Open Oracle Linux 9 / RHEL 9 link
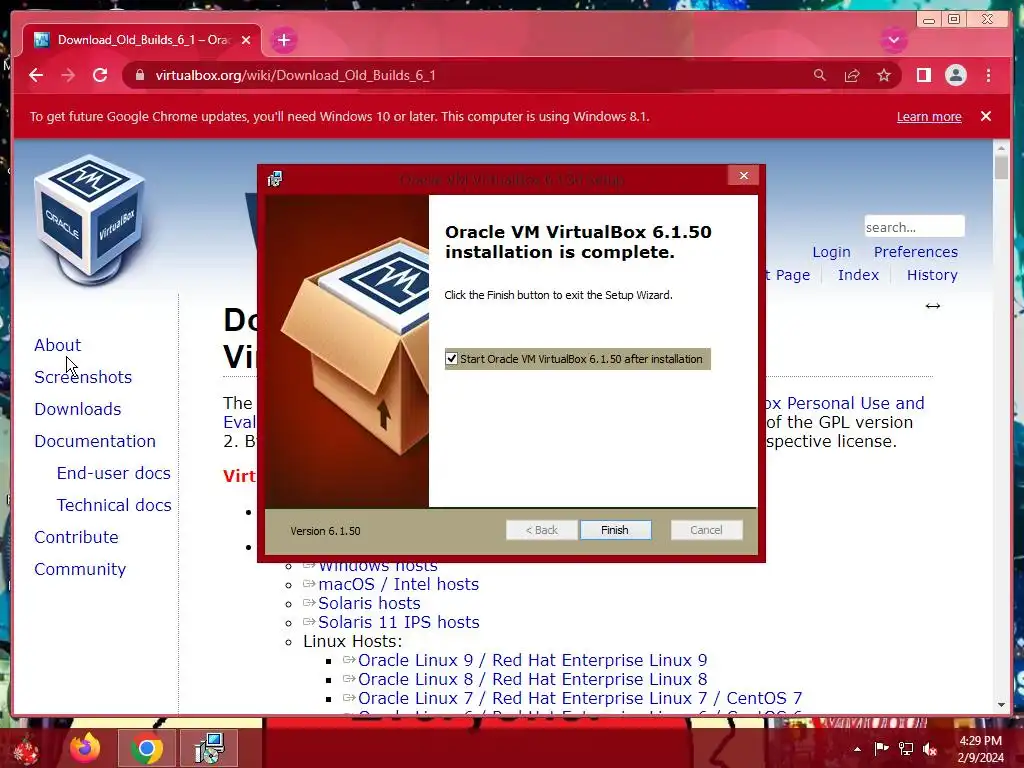The image size is (1024, 768). 532,660
